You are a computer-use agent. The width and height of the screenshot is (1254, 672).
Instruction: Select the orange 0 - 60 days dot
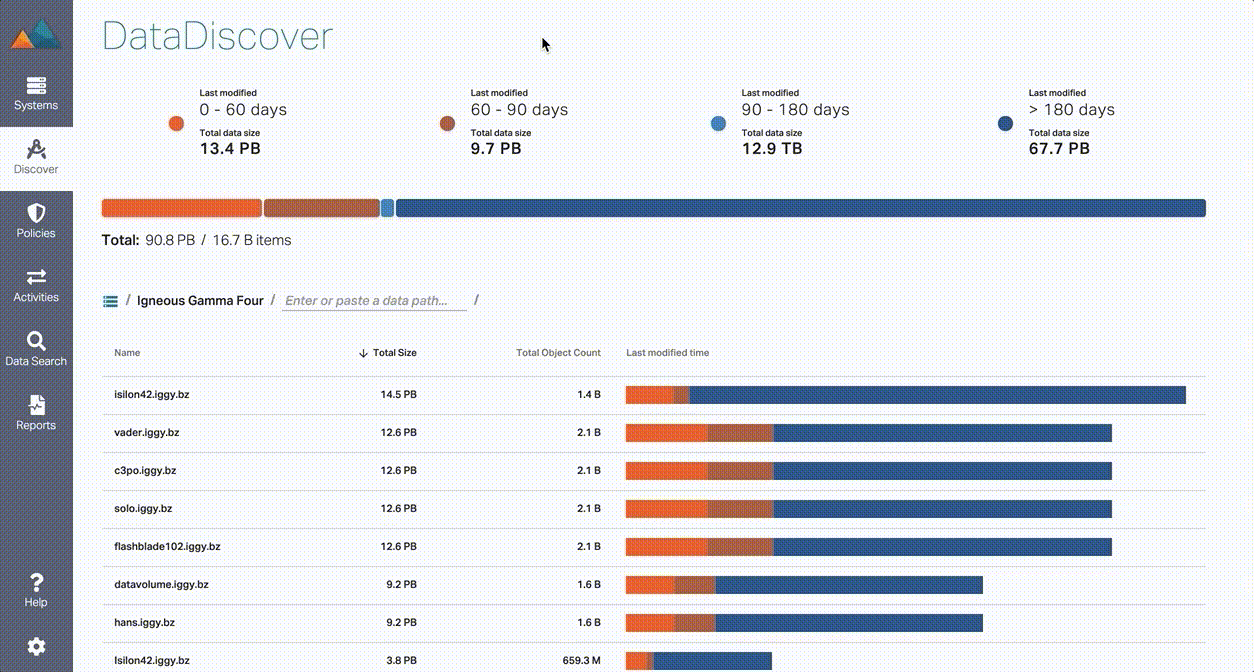(176, 124)
